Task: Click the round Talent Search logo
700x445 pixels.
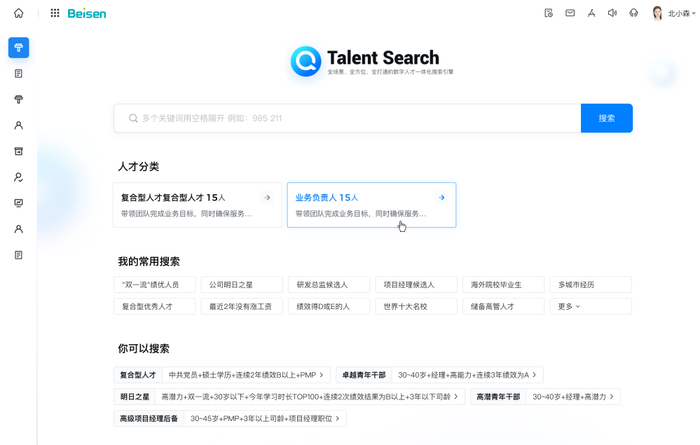Action: (306, 61)
